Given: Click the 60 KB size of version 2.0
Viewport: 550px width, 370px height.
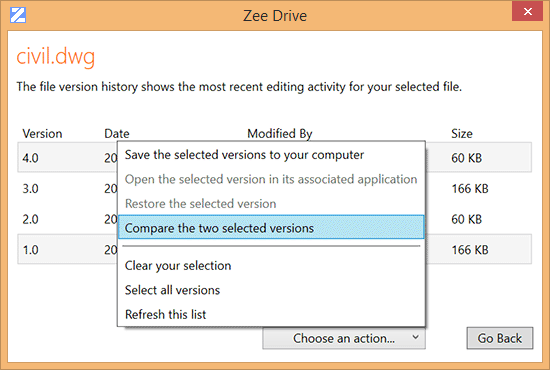Looking at the screenshot, I should 467,219.
